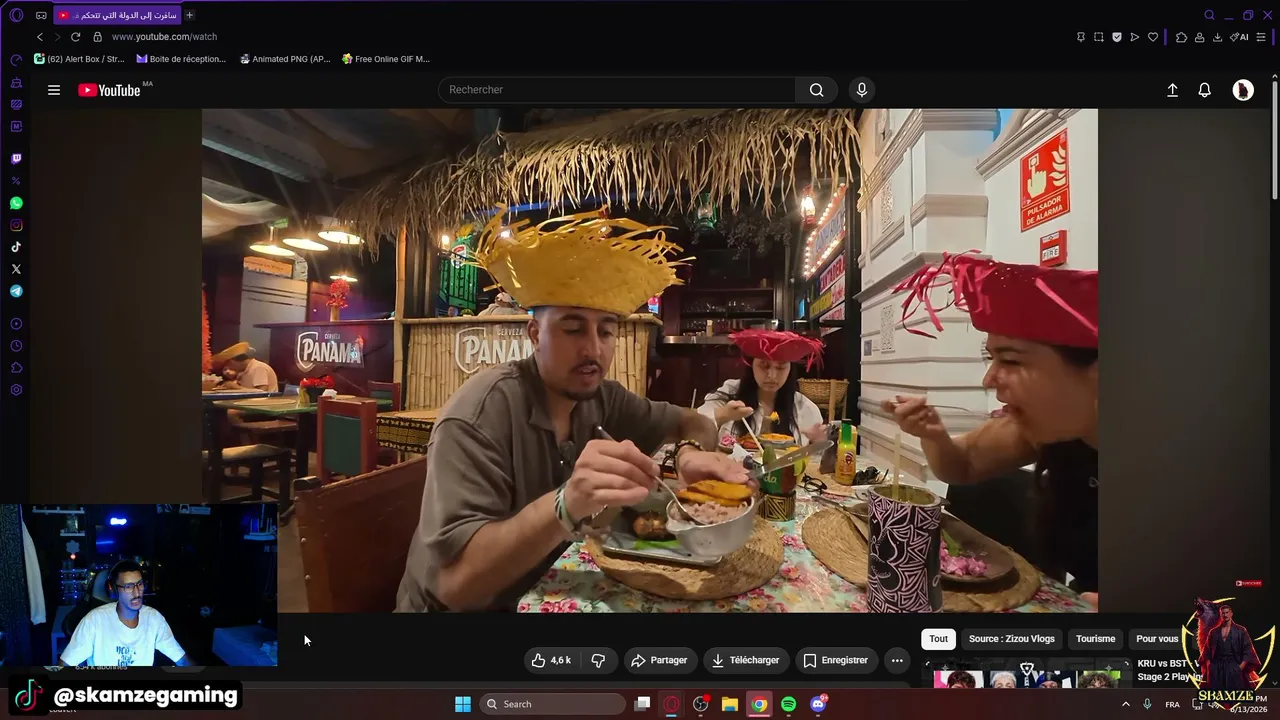The height and width of the screenshot is (720, 1280).
Task: Open Google Chrome from the taskbar
Action: [759, 704]
